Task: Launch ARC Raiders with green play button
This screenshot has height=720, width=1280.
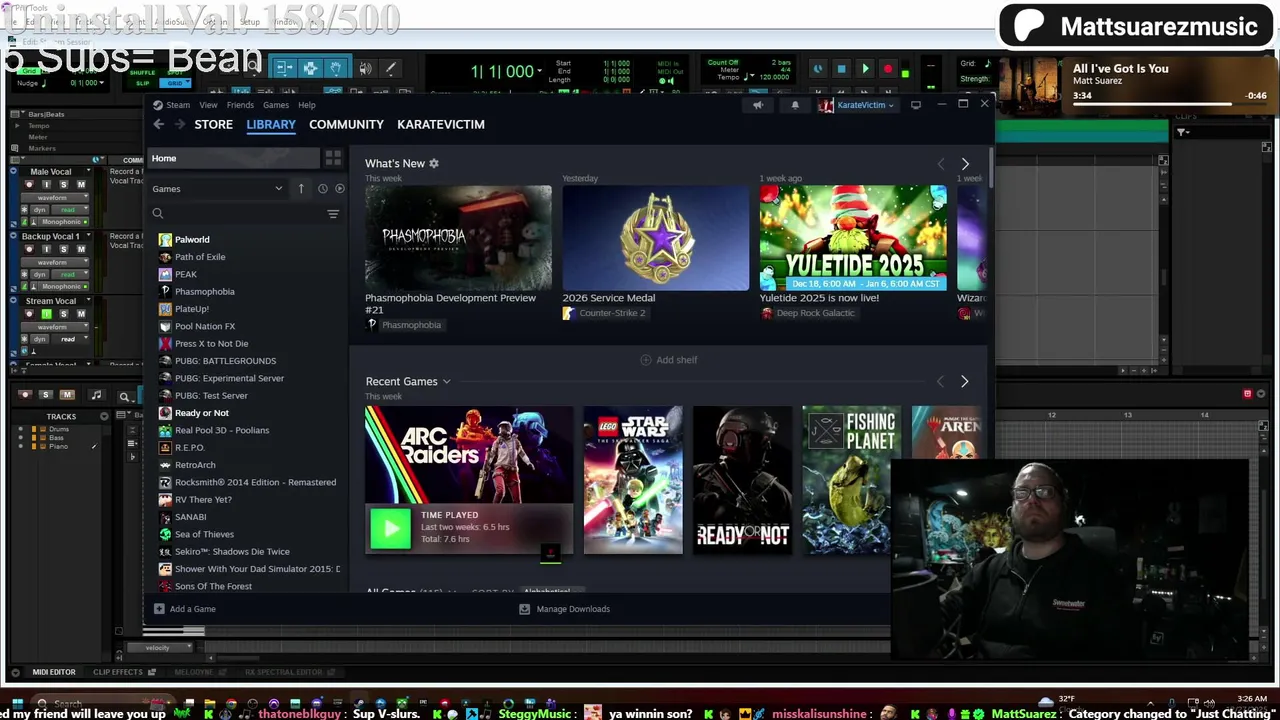Action: 390,527
